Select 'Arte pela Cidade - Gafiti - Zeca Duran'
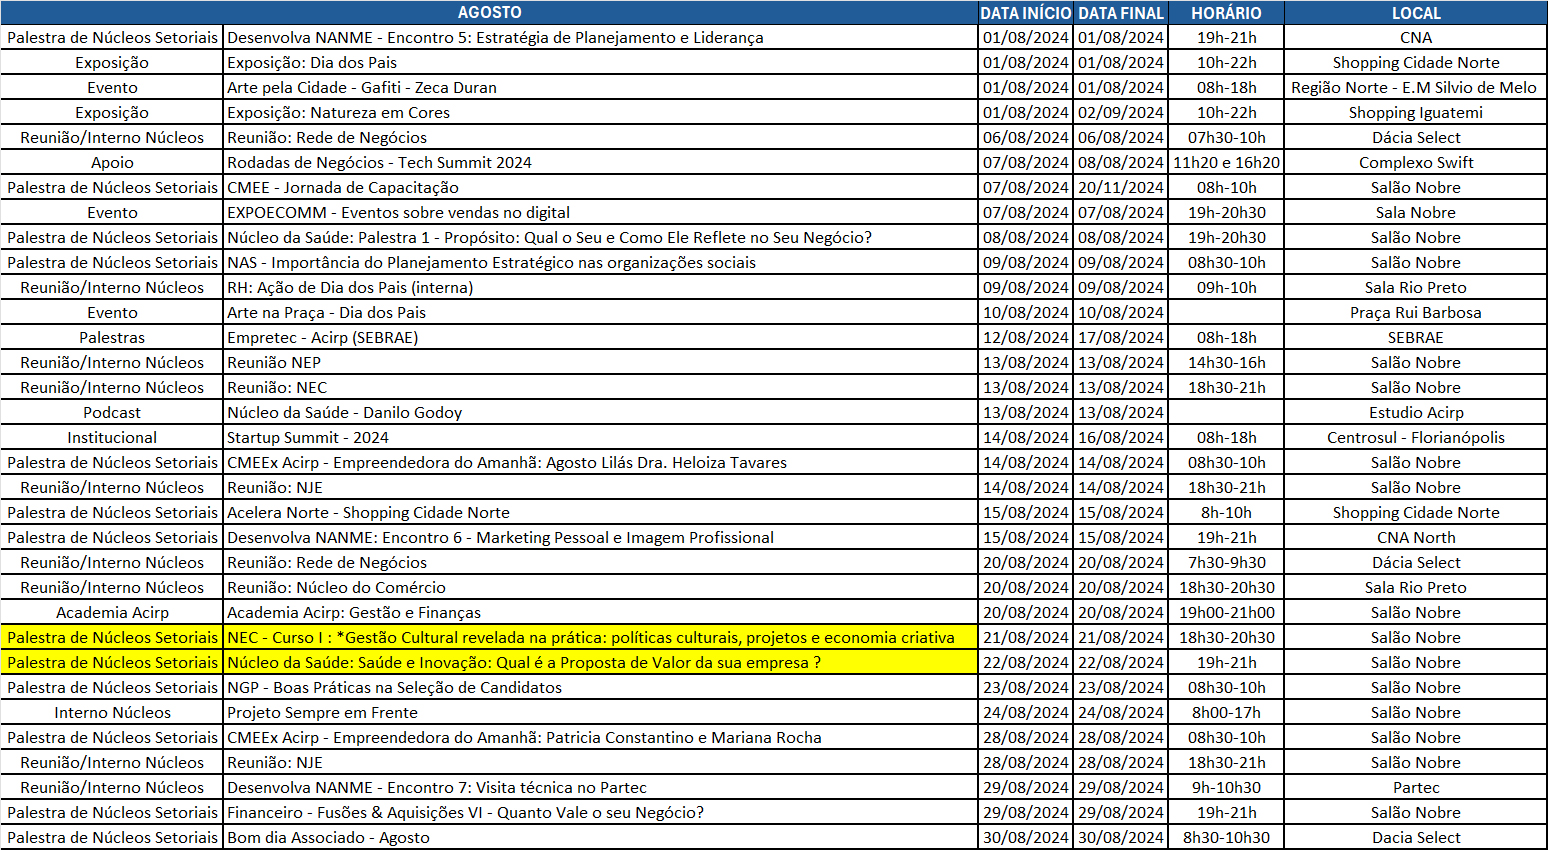The width and height of the screenshot is (1548, 850). pyautogui.click(x=600, y=87)
